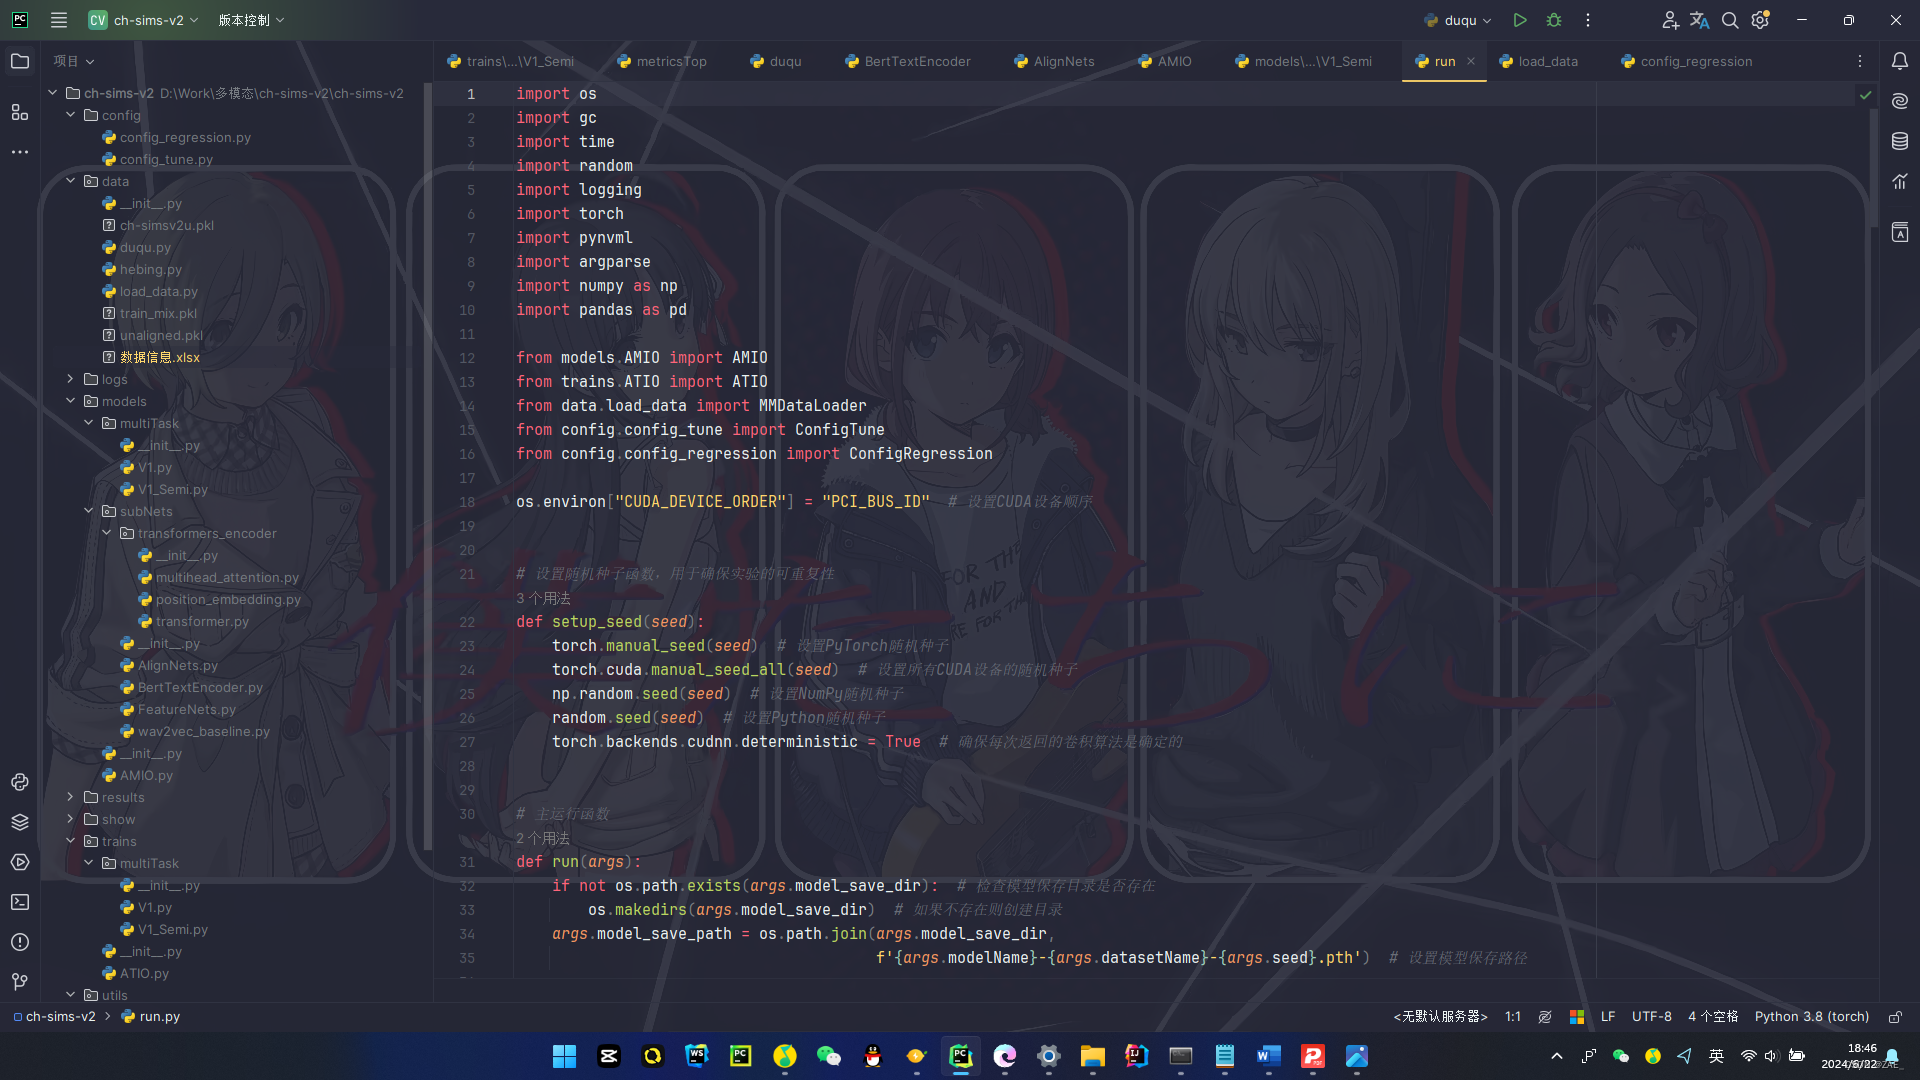Click the <无默认服务器> status widget

click(x=1441, y=1017)
